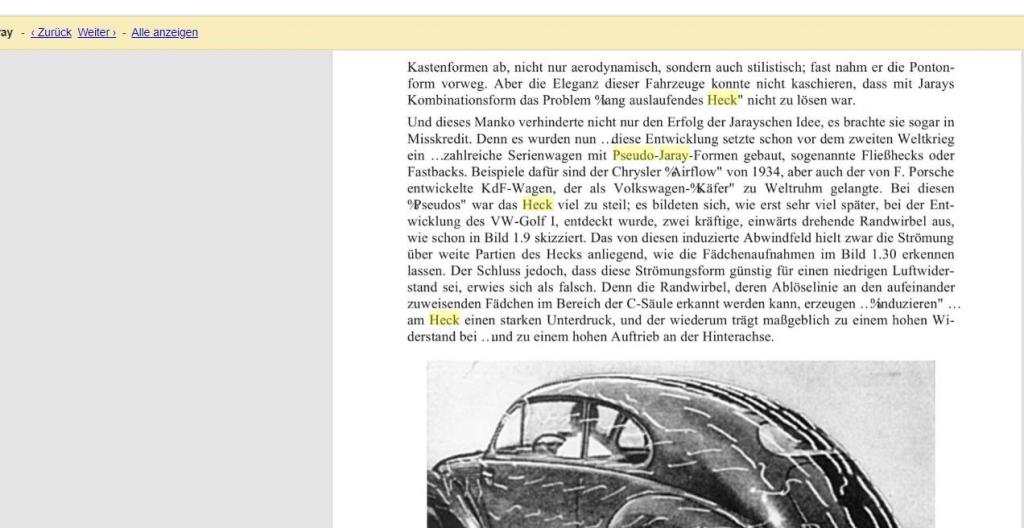Select the word 'C-Säule' in paragraph
Image resolution: width=1024 pixels, height=528 pixels.
pyautogui.click(x=649, y=304)
